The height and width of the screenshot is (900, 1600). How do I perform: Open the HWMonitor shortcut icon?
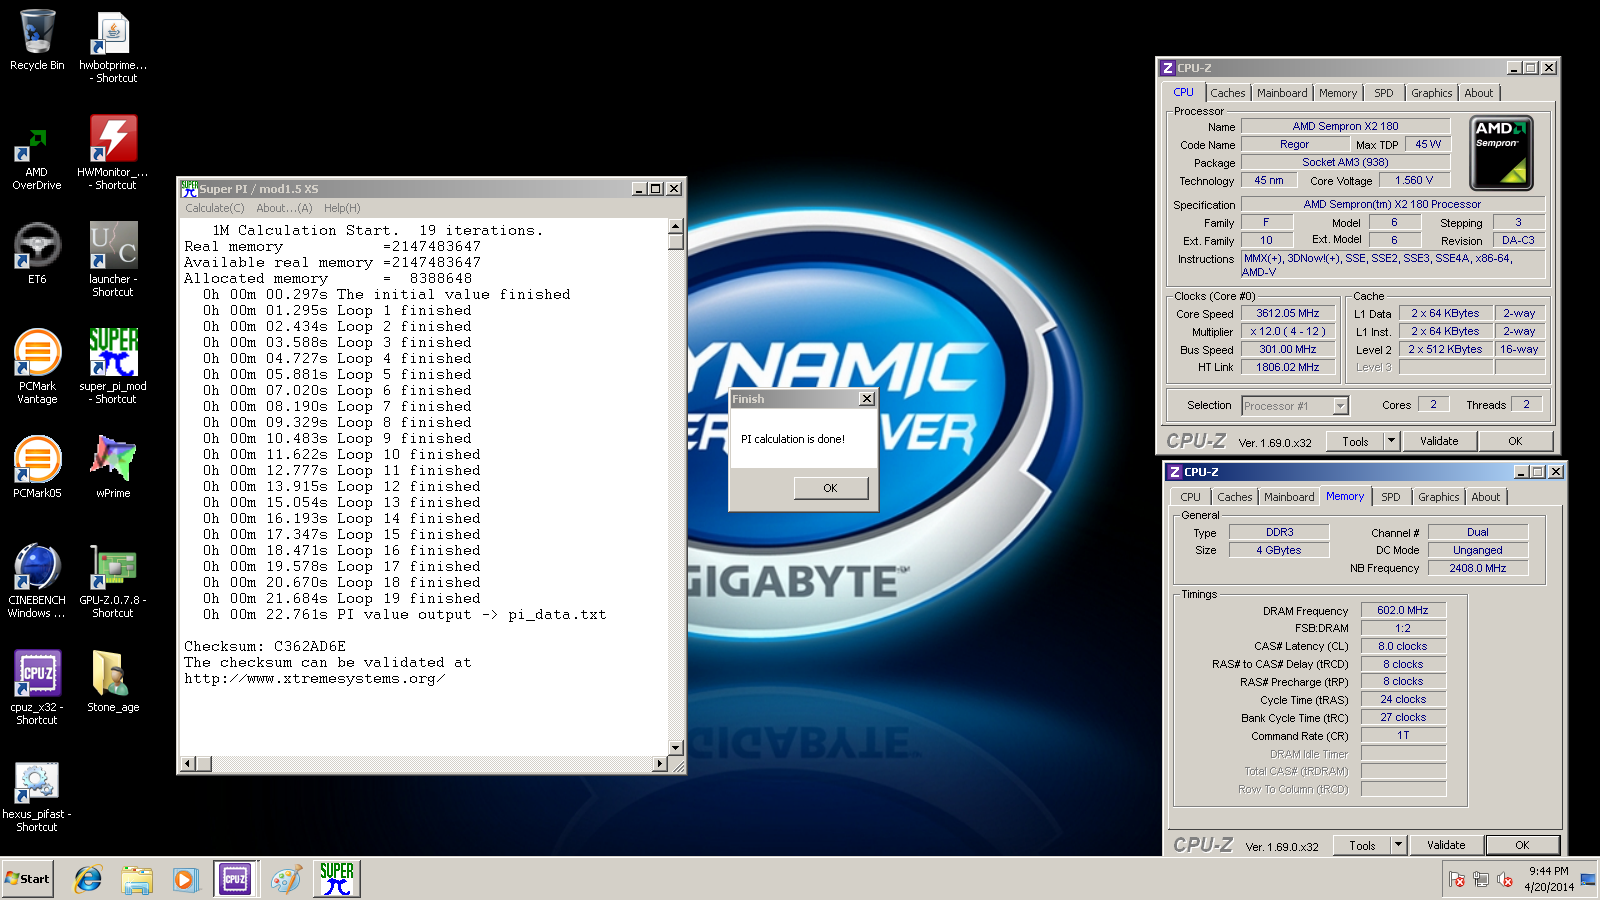coord(113,152)
